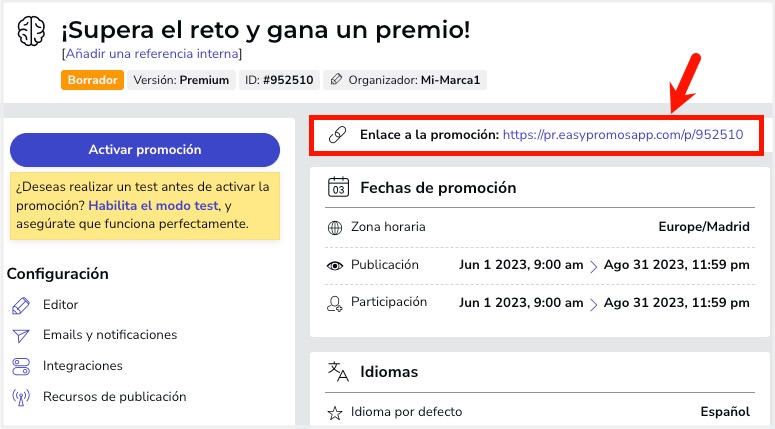Click the calendar icon by Fechas de promoción

point(339,187)
